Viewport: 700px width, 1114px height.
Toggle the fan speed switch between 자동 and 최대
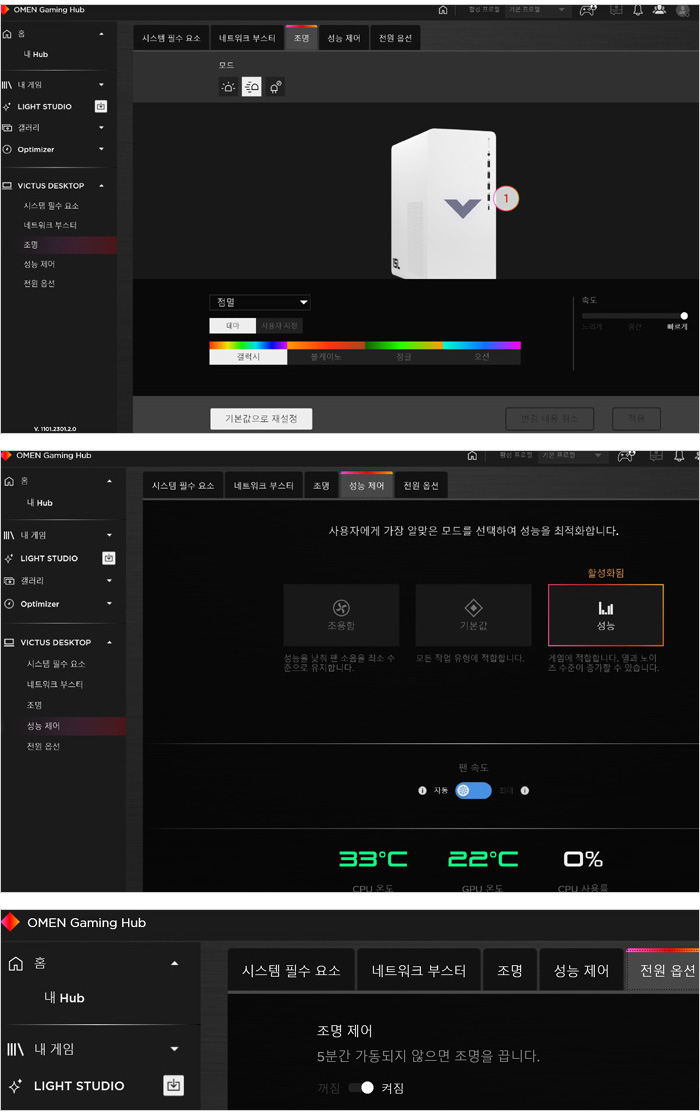click(x=473, y=791)
